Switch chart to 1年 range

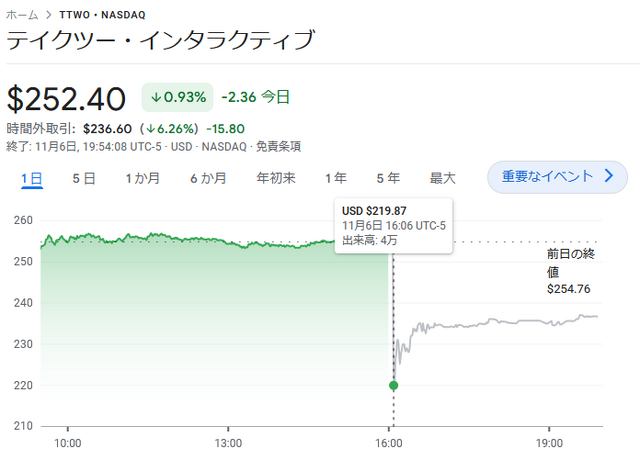(336, 178)
